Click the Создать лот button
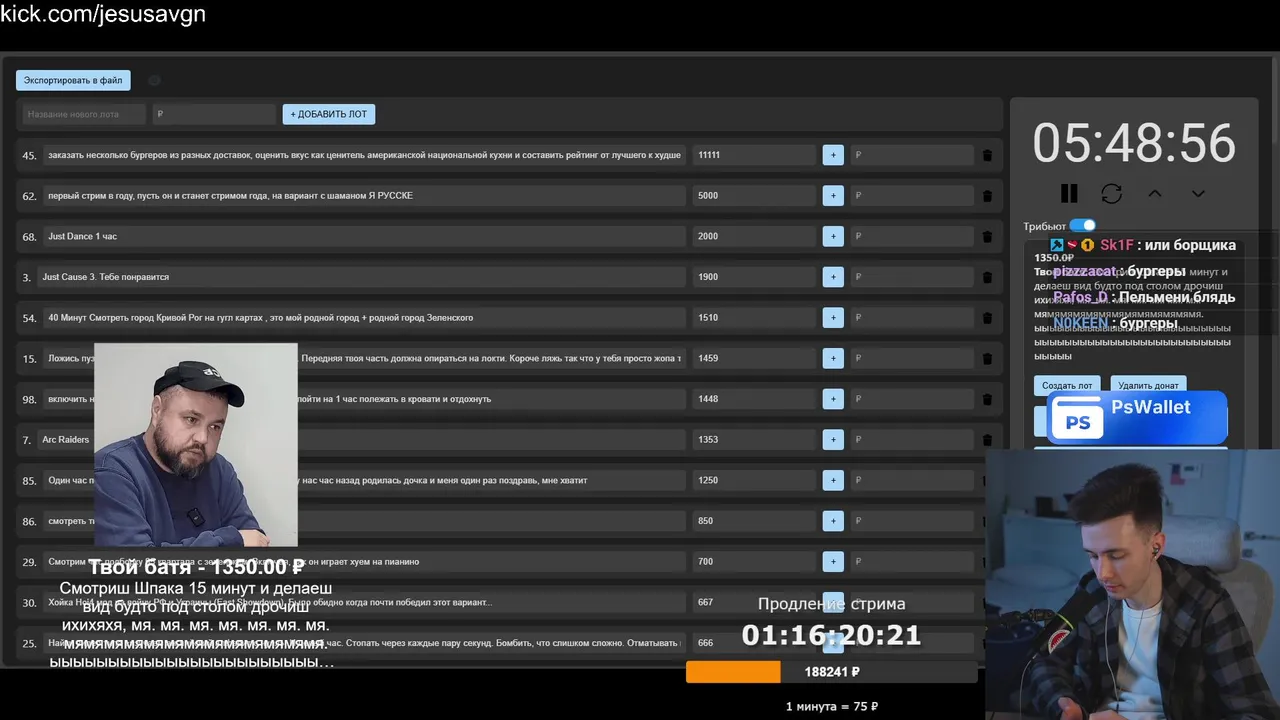 1067,385
